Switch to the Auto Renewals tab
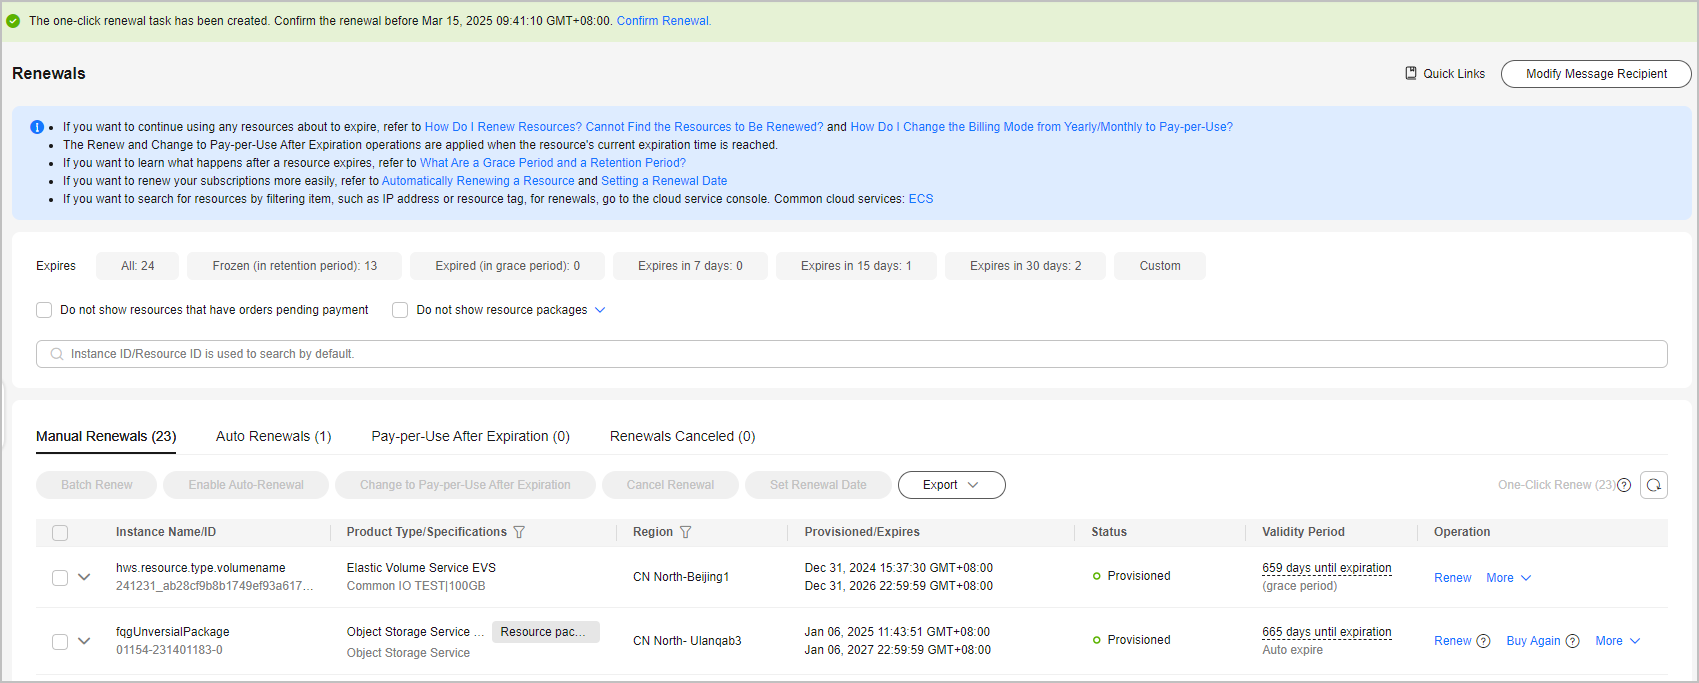Screen dimensions: 1699x683 pos(273,436)
